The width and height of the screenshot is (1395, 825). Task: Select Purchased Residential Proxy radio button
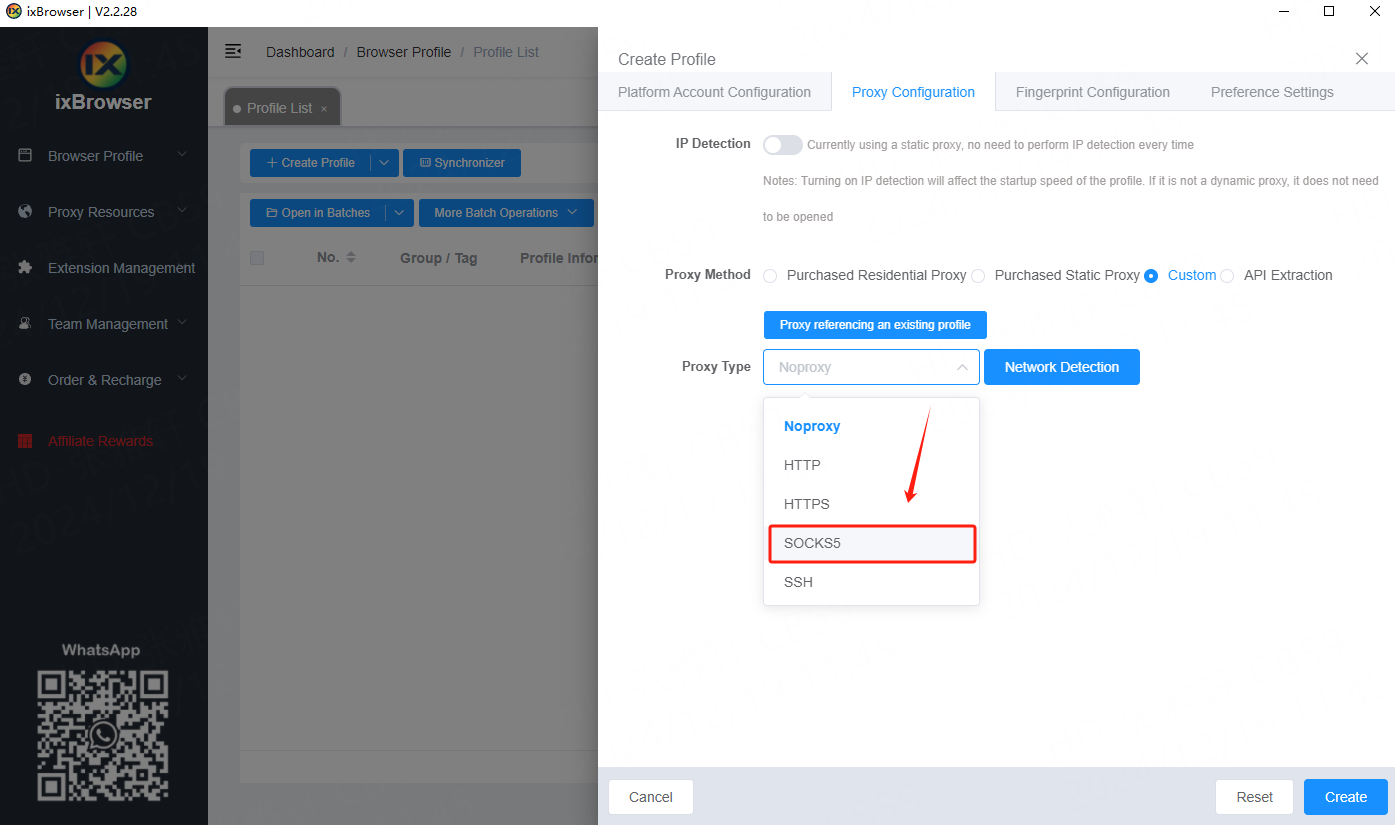pyautogui.click(x=770, y=276)
